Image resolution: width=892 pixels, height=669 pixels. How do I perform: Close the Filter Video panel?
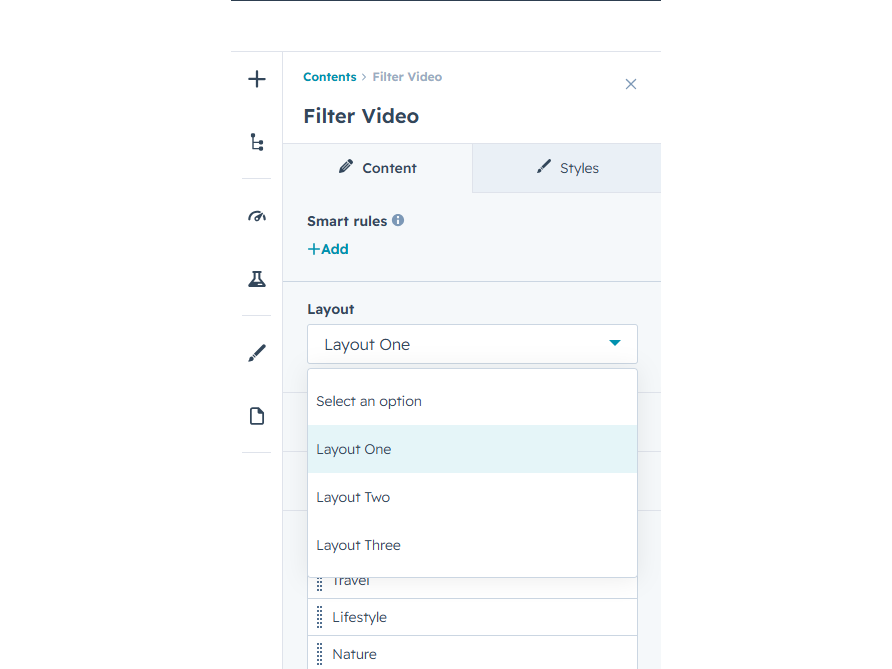pos(630,84)
